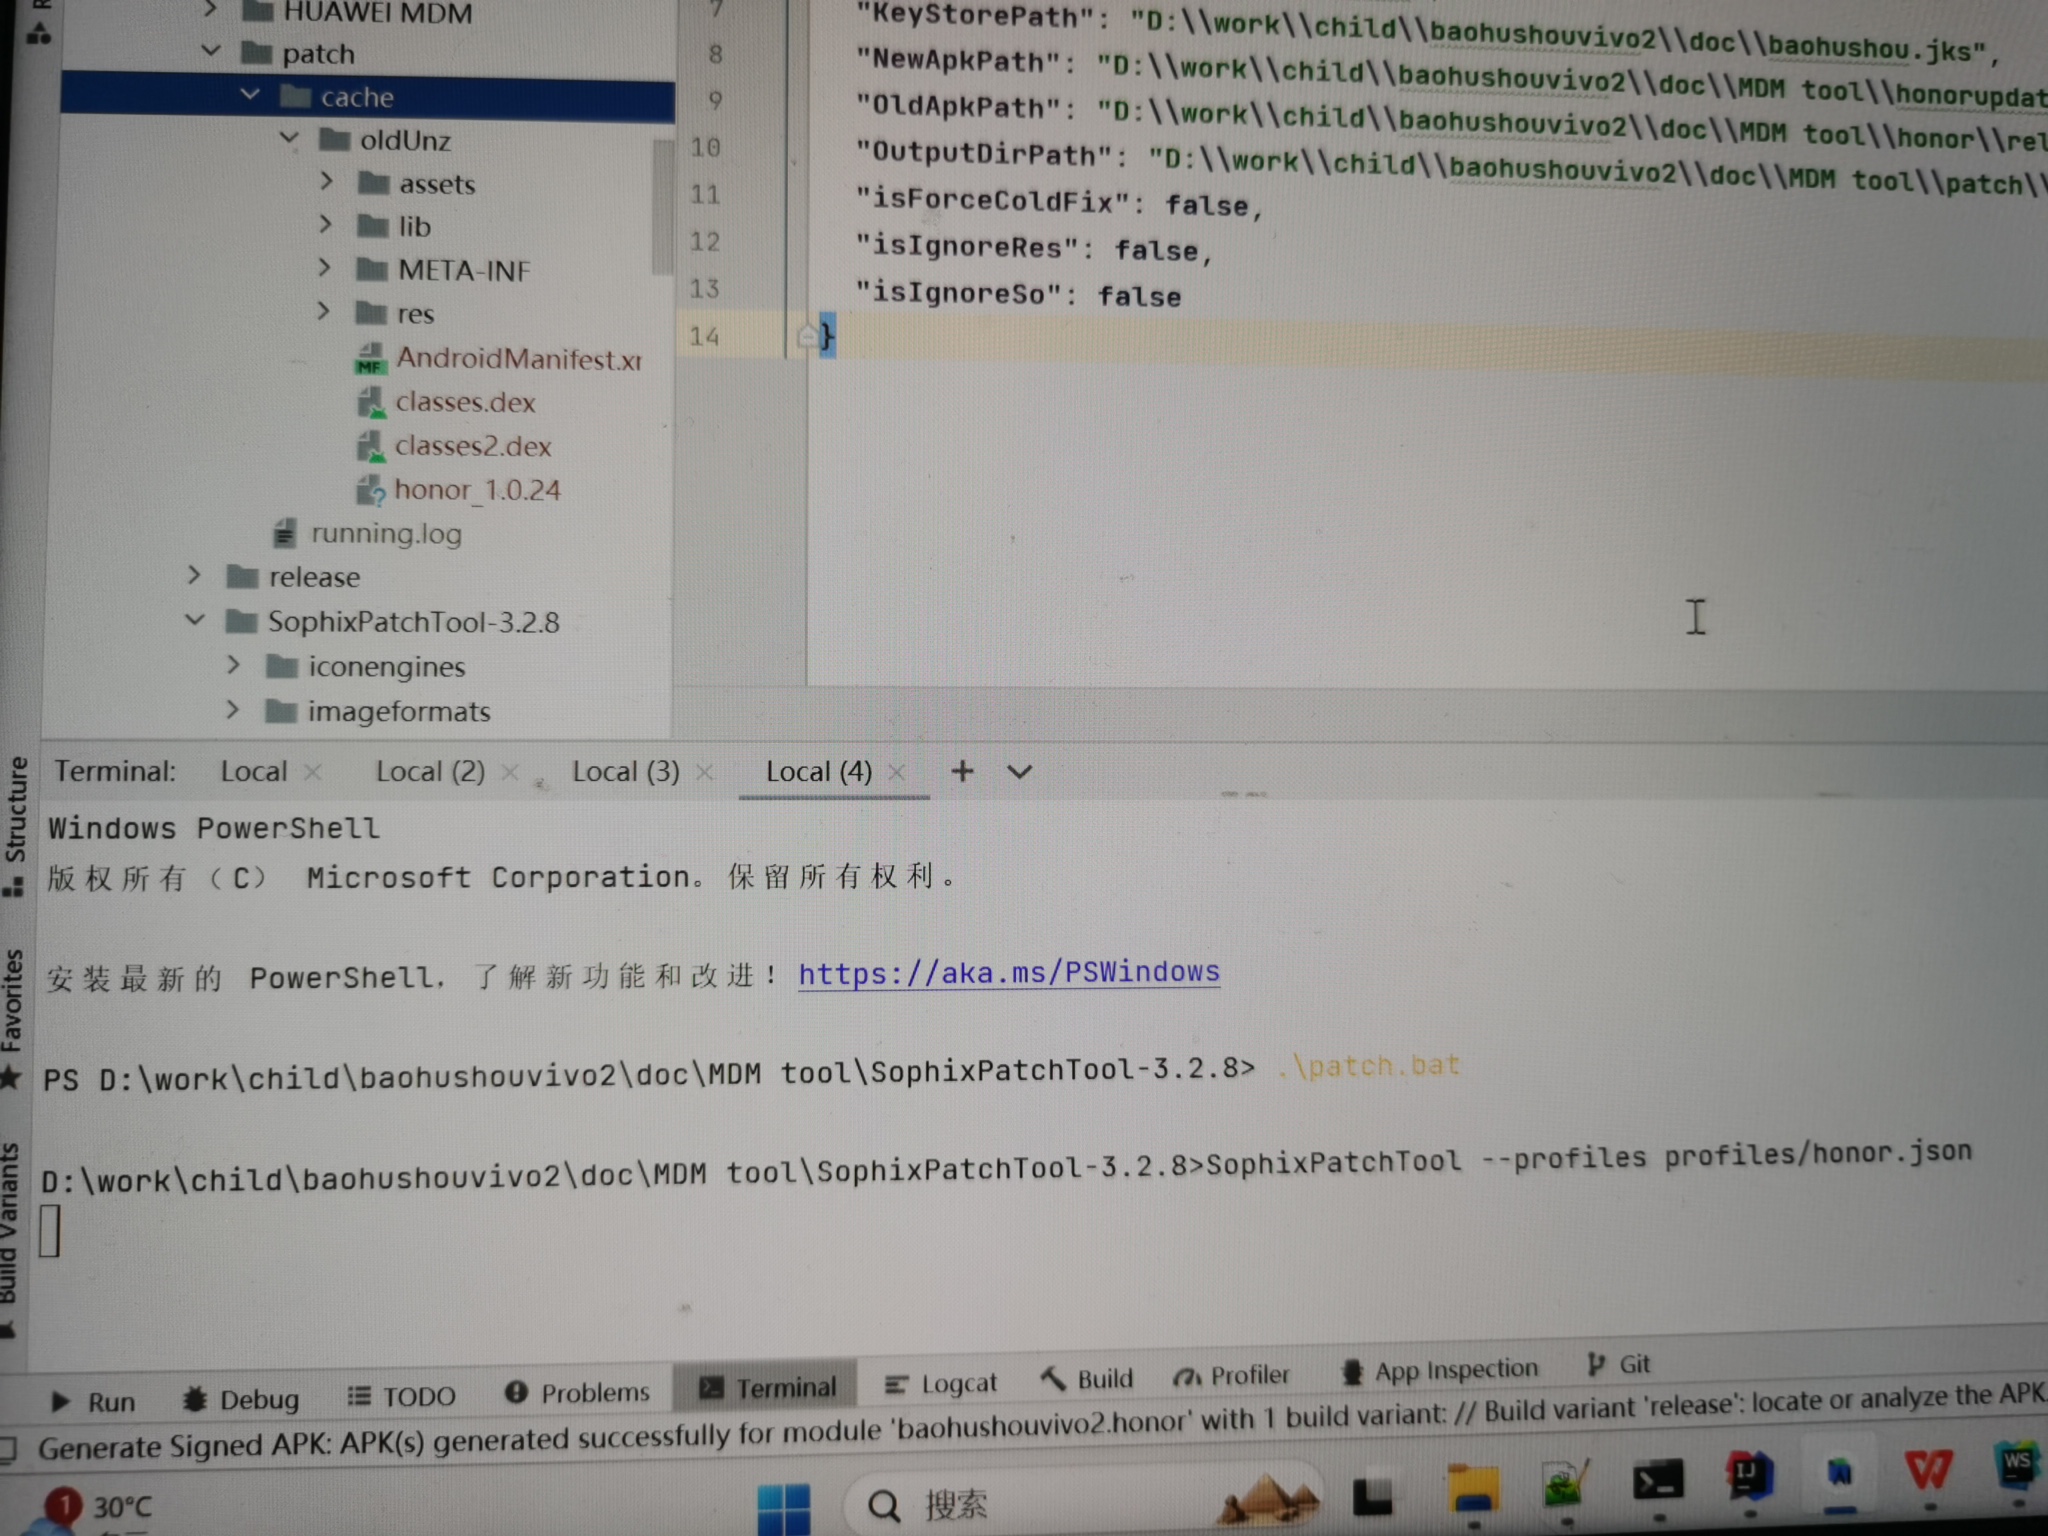
Task: Switch to the Local (3) terminal tab
Action: 625,772
